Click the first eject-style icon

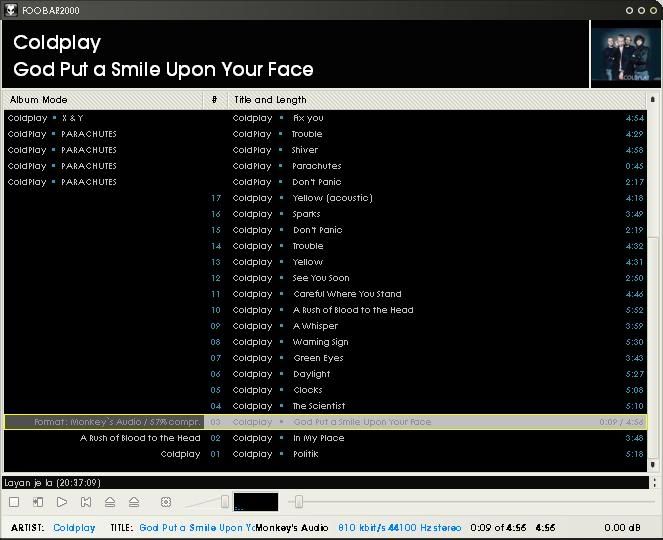[x=110, y=502]
